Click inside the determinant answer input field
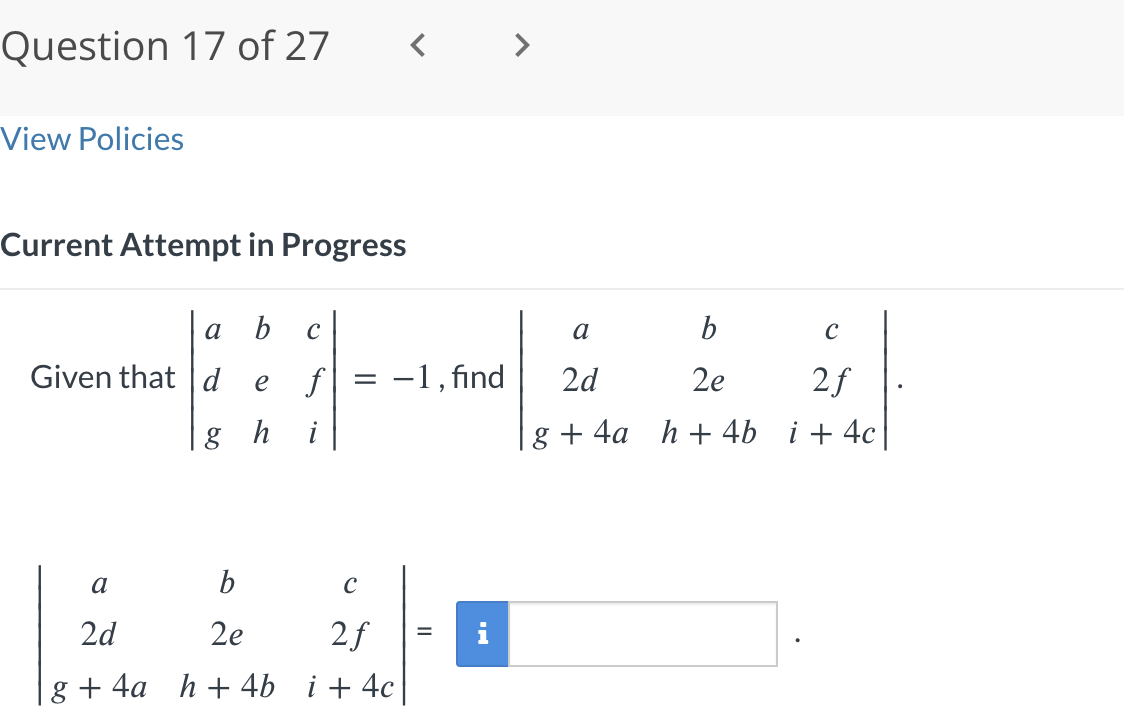The image size is (1124, 720). coord(640,633)
